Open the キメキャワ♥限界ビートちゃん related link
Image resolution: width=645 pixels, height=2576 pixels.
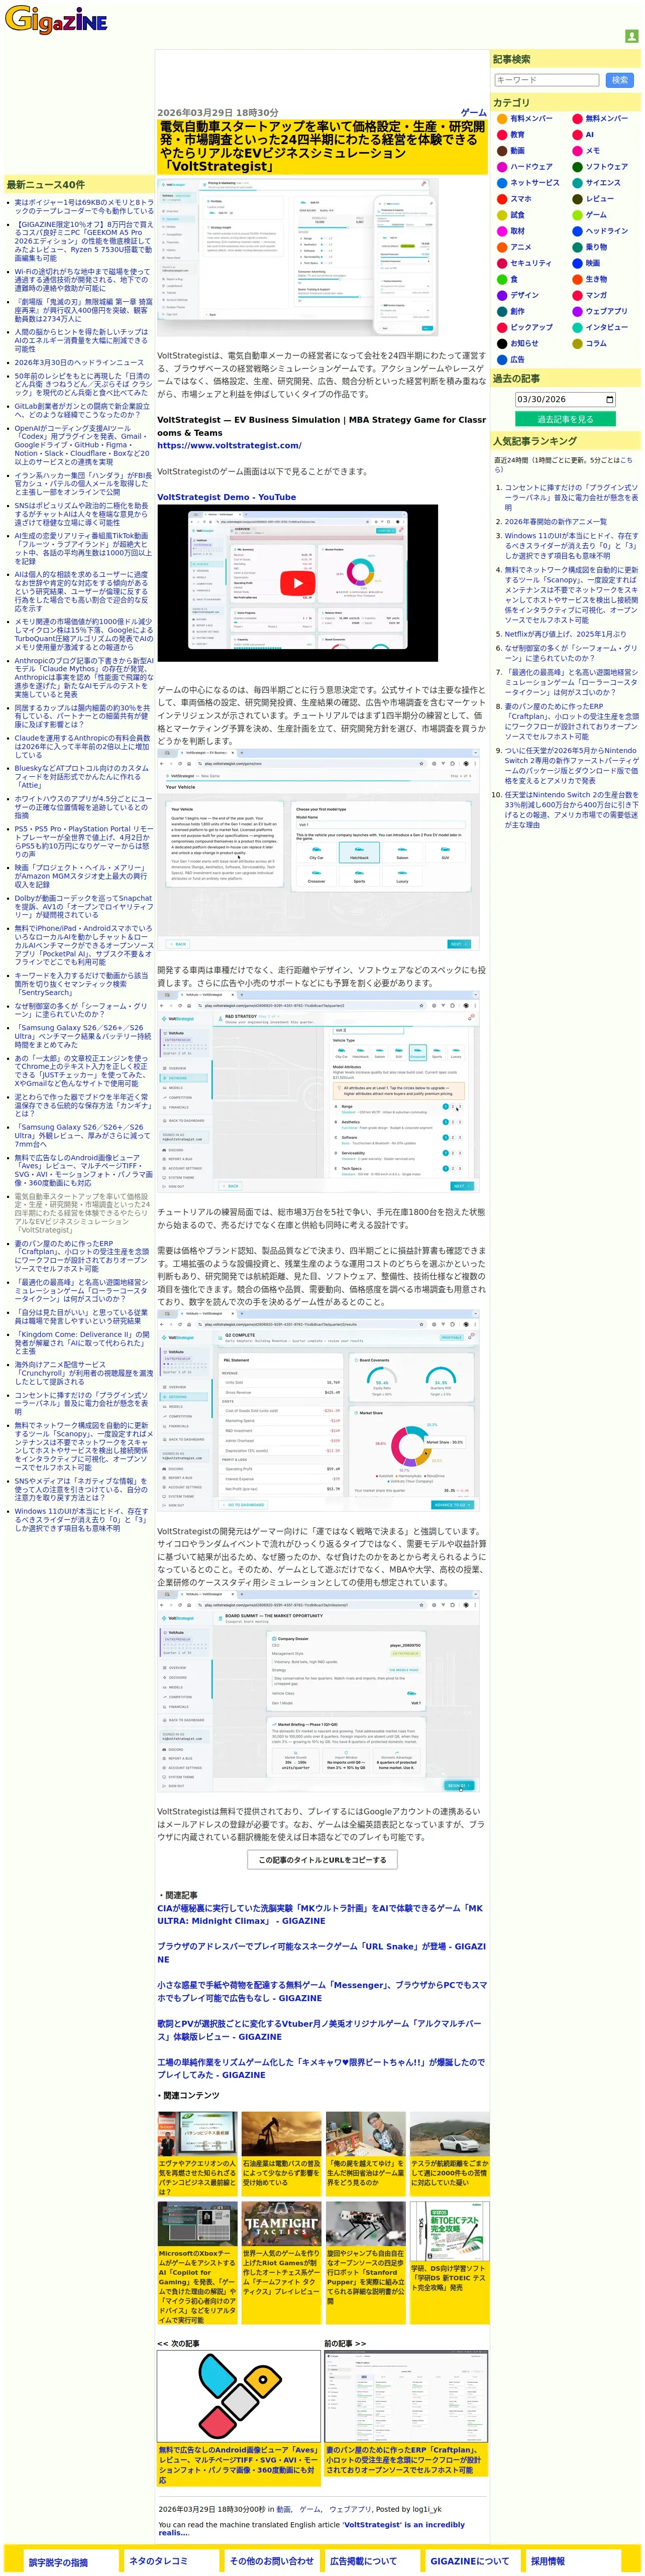pos(321,2068)
